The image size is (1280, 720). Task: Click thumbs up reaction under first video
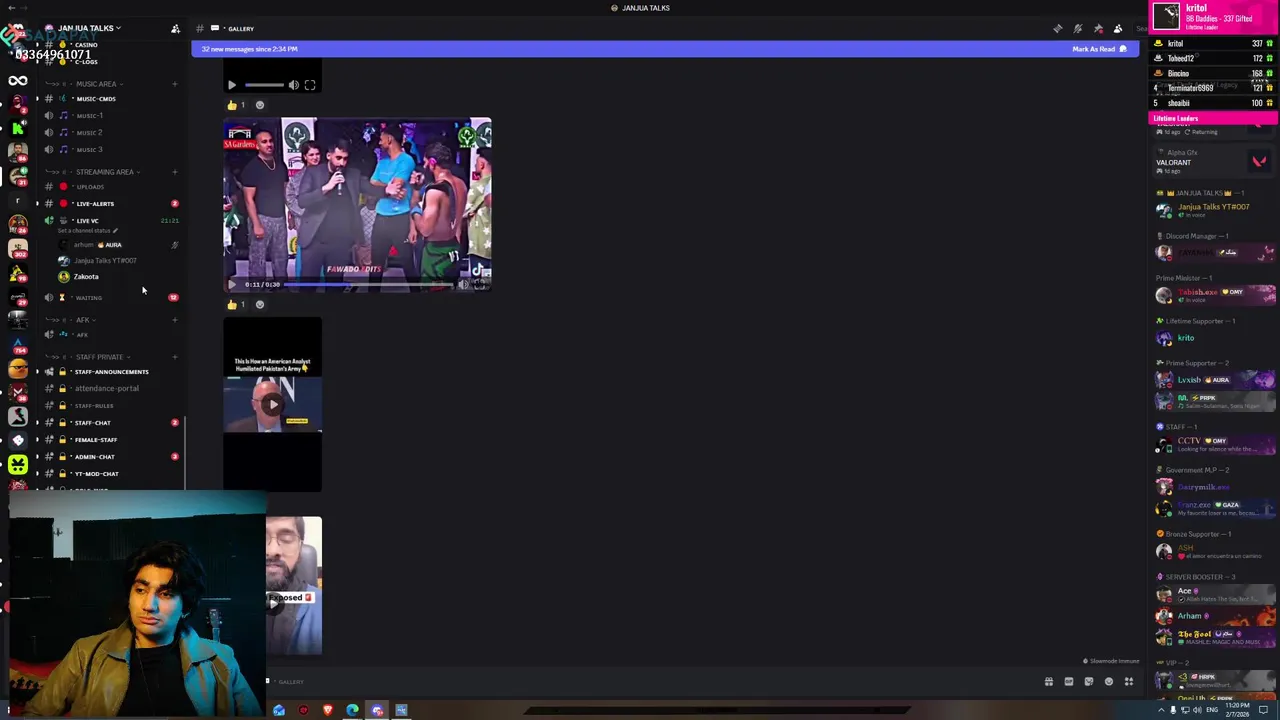click(236, 105)
